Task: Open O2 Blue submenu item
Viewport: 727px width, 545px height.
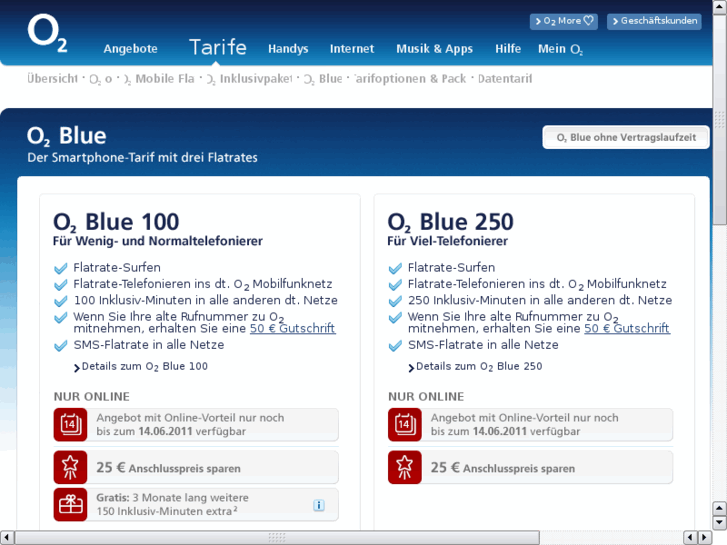Action: point(323,79)
